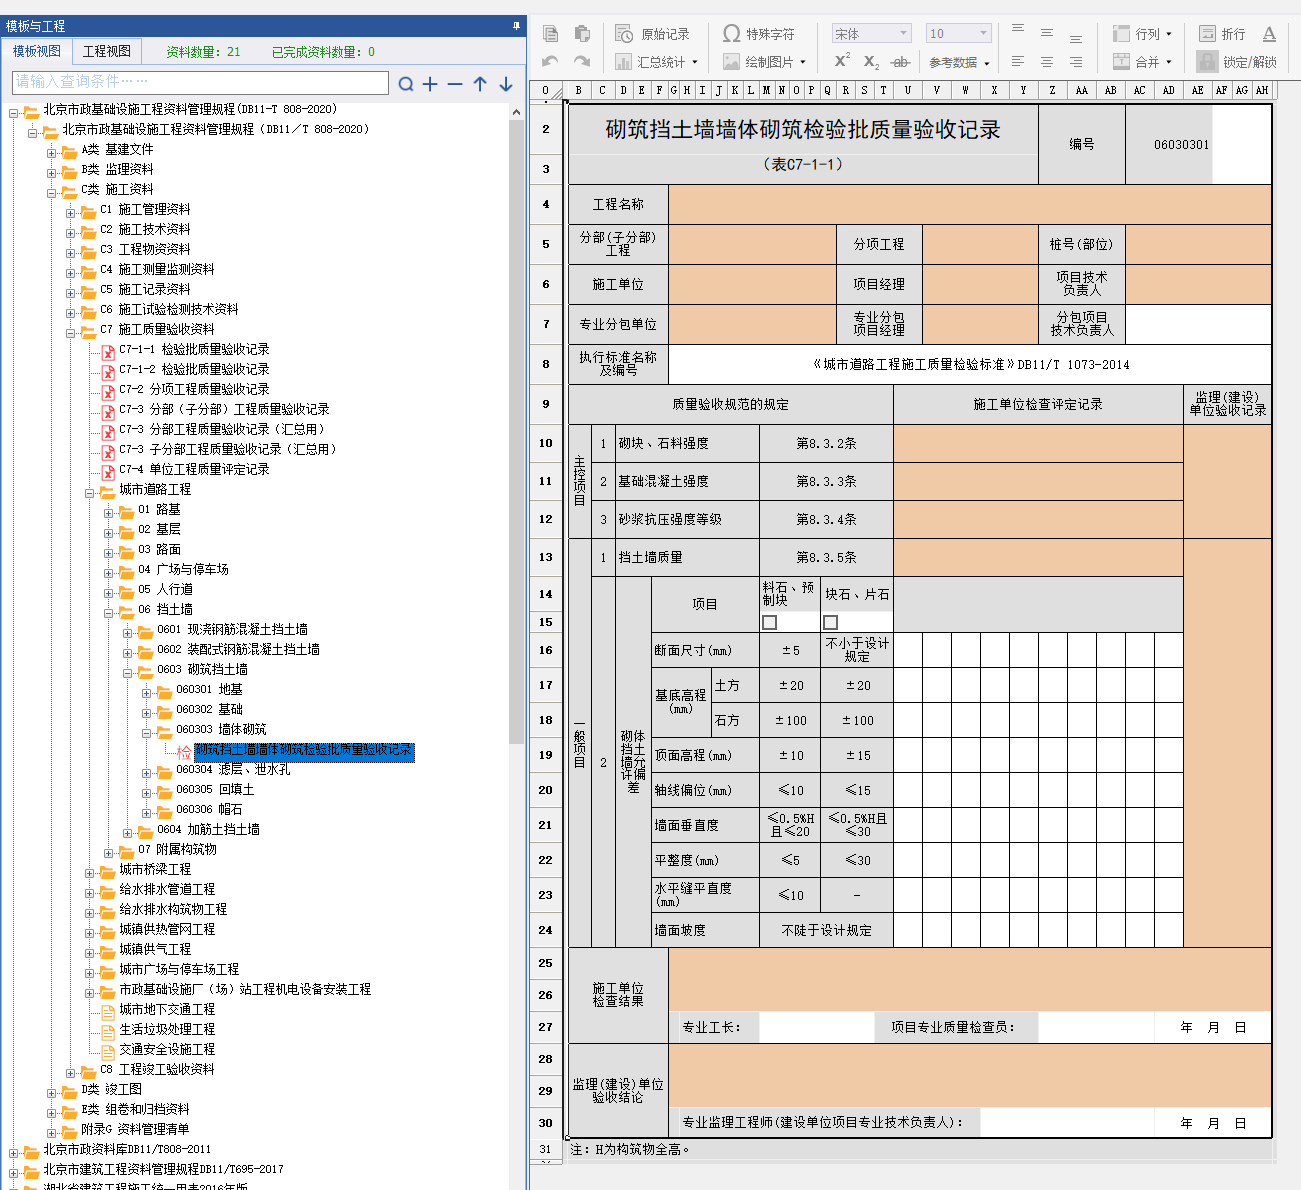Click the paste icon in the toolbar
The height and width of the screenshot is (1190, 1301).
(582, 33)
